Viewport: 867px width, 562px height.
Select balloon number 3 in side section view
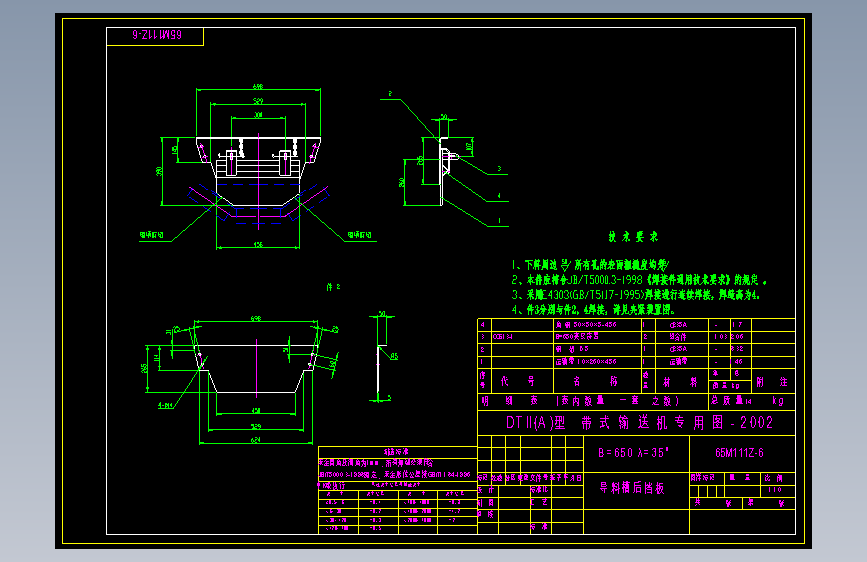tap(499, 169)
